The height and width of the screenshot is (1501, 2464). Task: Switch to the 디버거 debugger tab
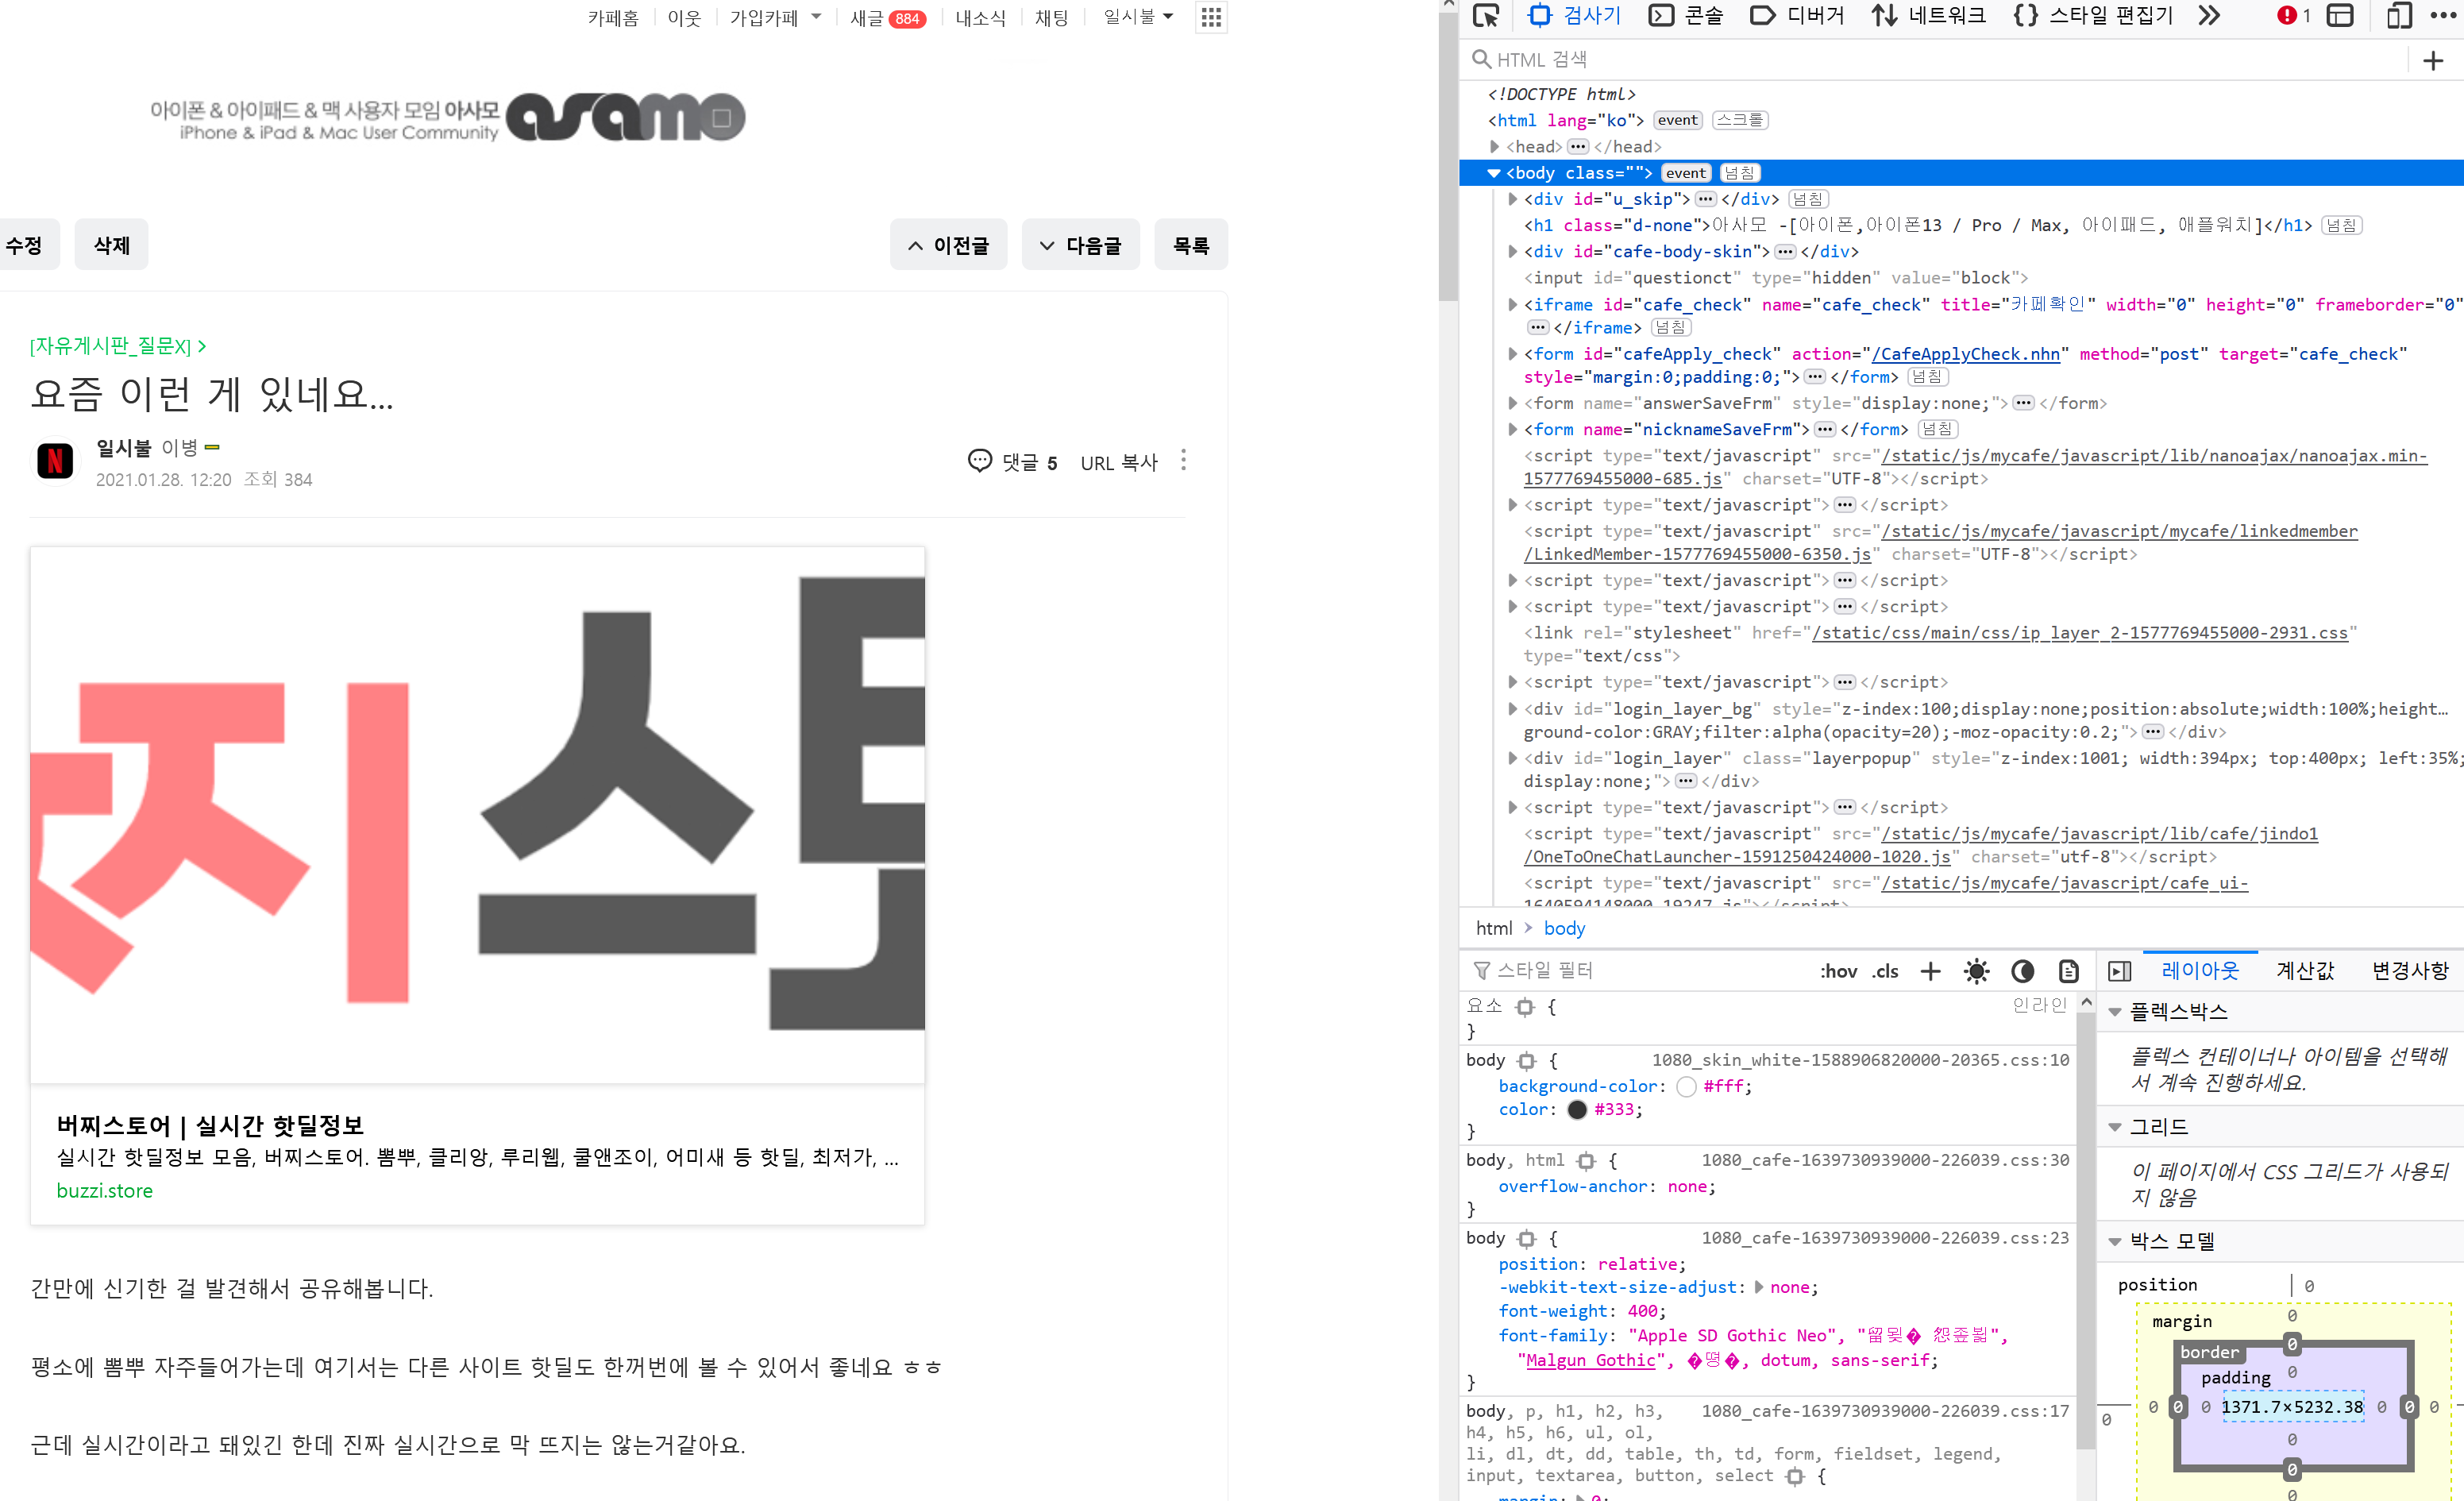pos(1798,16)
